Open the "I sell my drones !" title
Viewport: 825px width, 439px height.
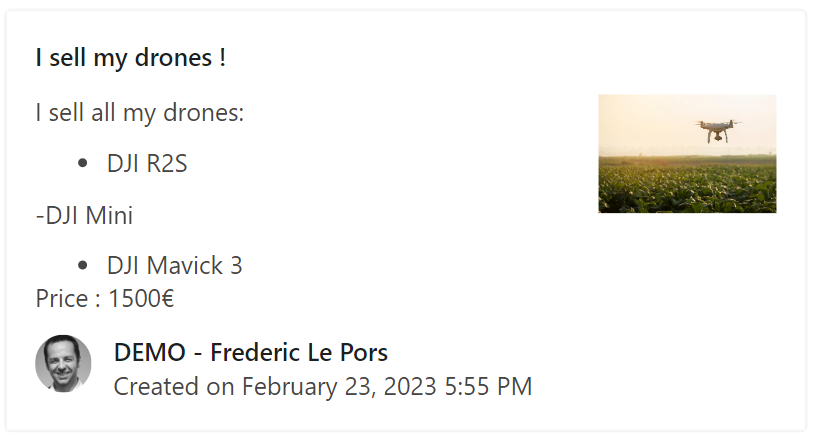click(130, 57)
